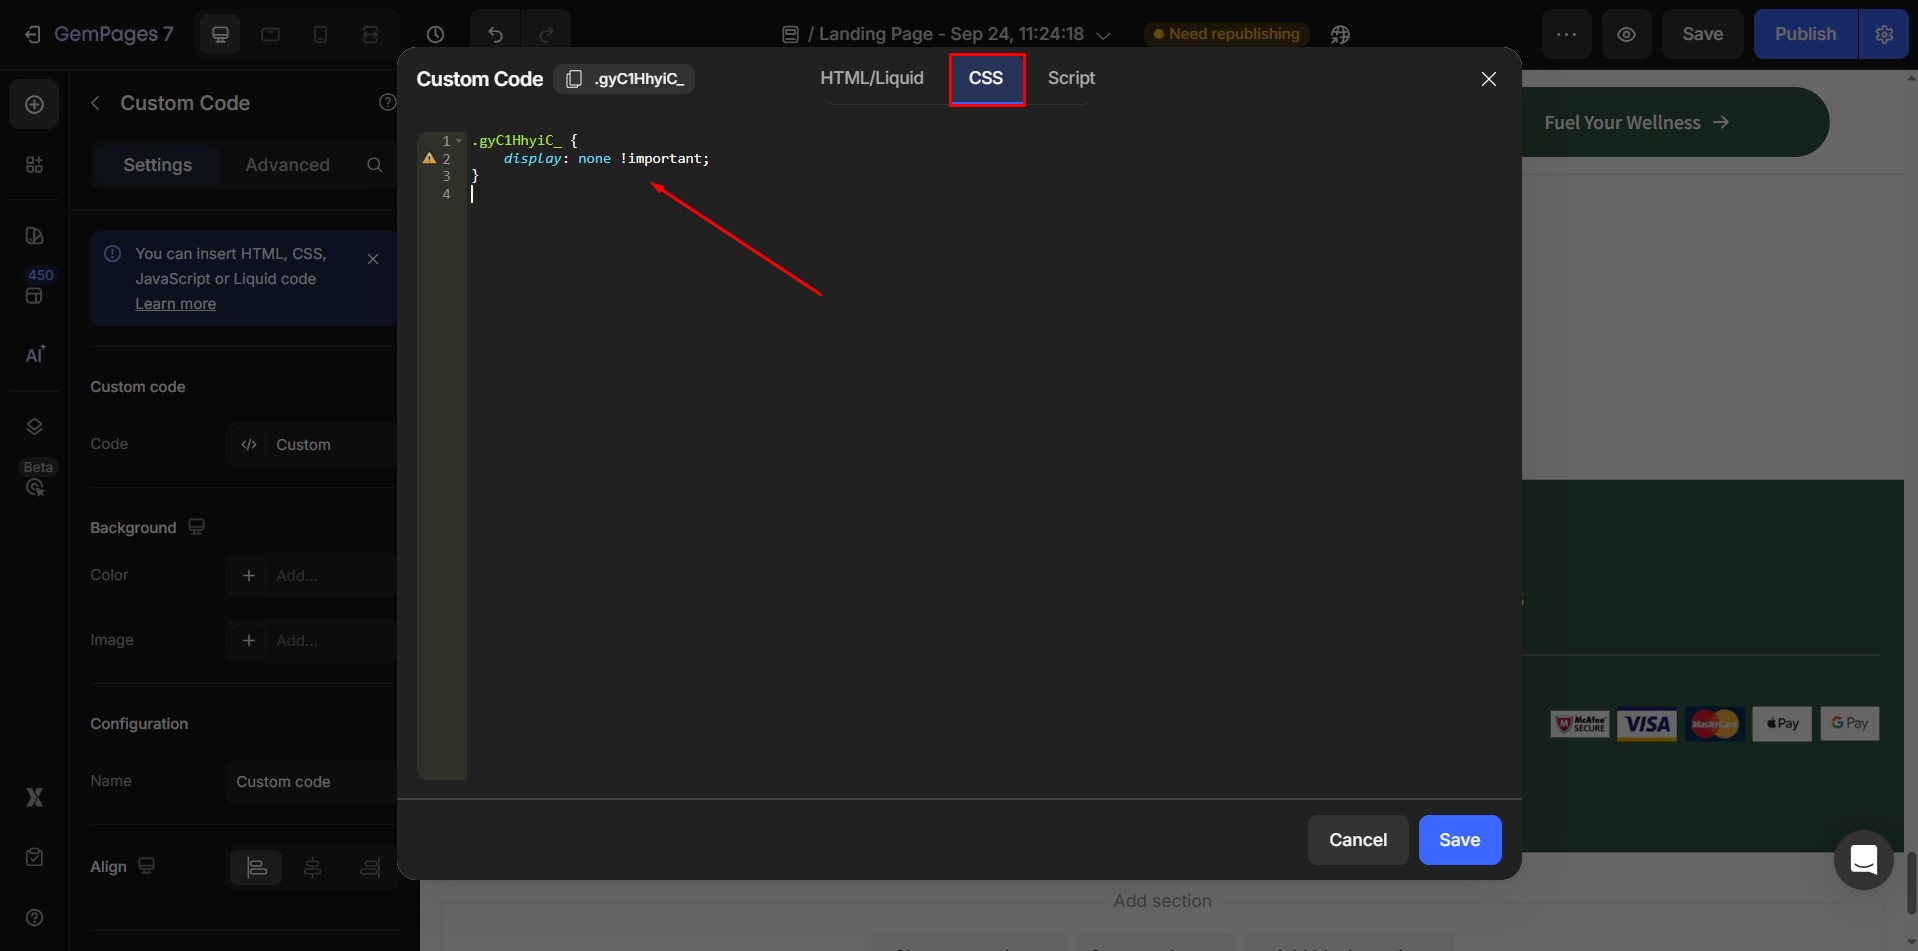Go back from Custom Code panel
This screenshot has width=1918, height=951.
[96, 103]
